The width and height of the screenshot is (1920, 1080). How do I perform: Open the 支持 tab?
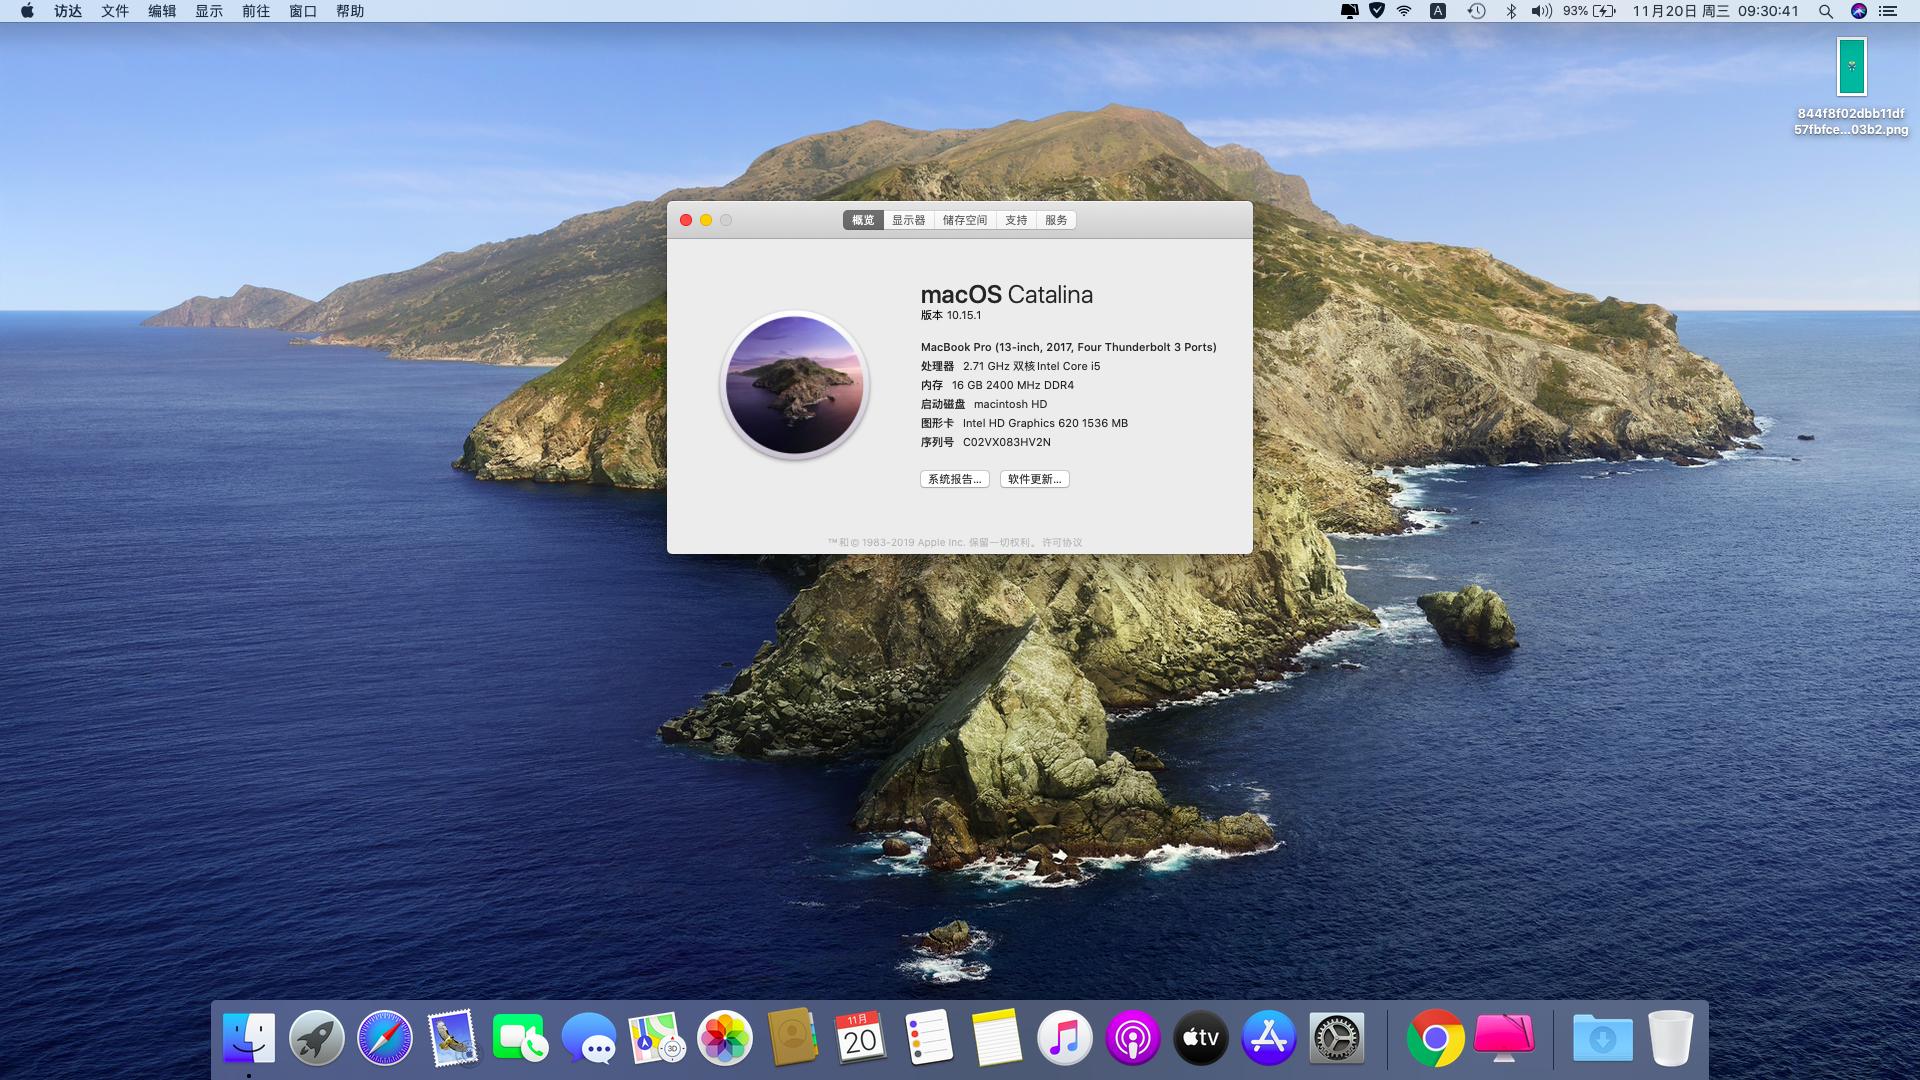[x=1016, y=219]
